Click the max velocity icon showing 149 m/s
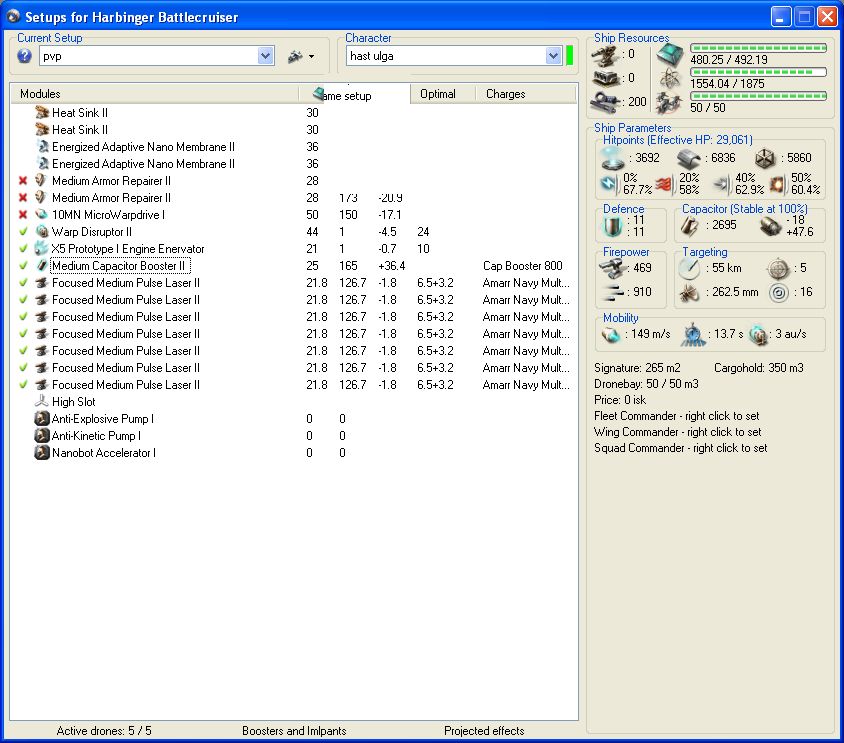The height and width of the screenshot is (743, 844). [610, 334]
